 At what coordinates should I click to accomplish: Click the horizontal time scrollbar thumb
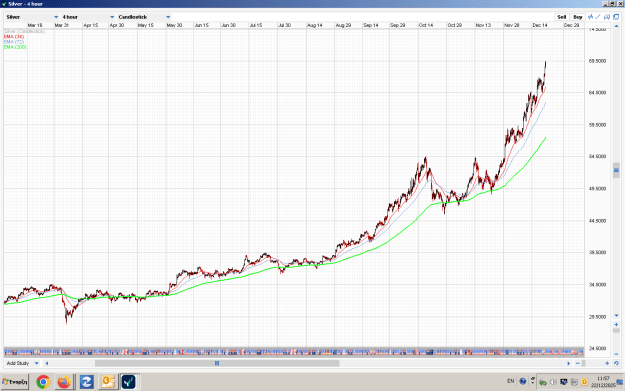pyautogui.click(x=217, y=363)
